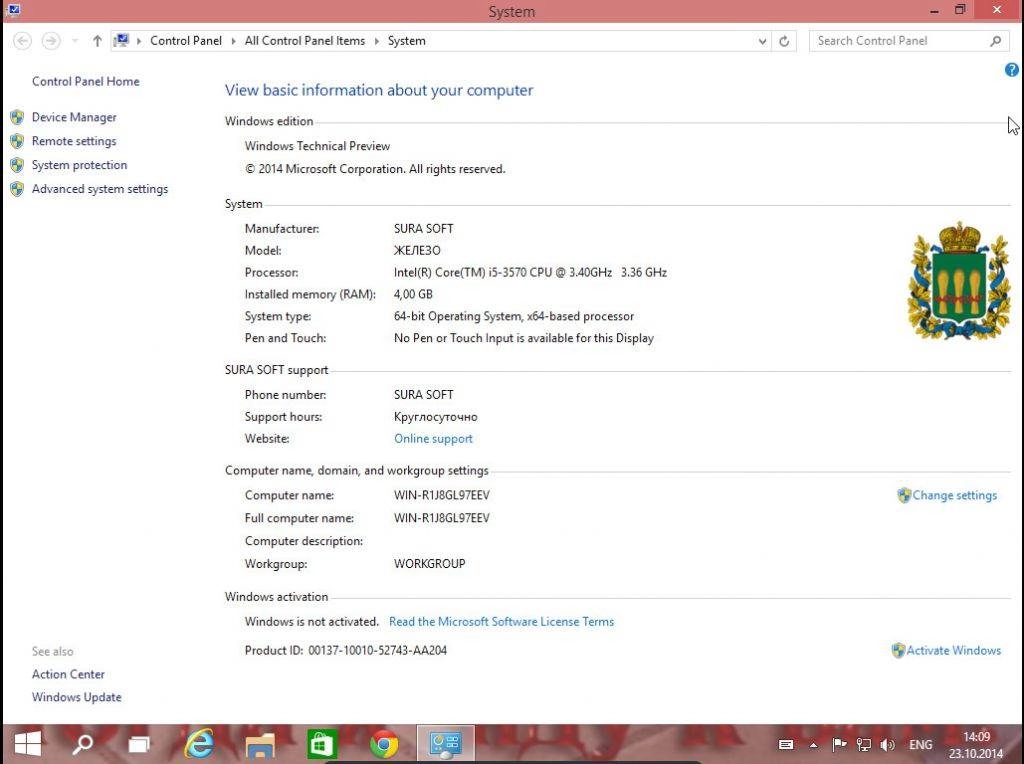Click the System window title bar icon
Viewport: 1024px width, 764px height.
tap(14, 10)
